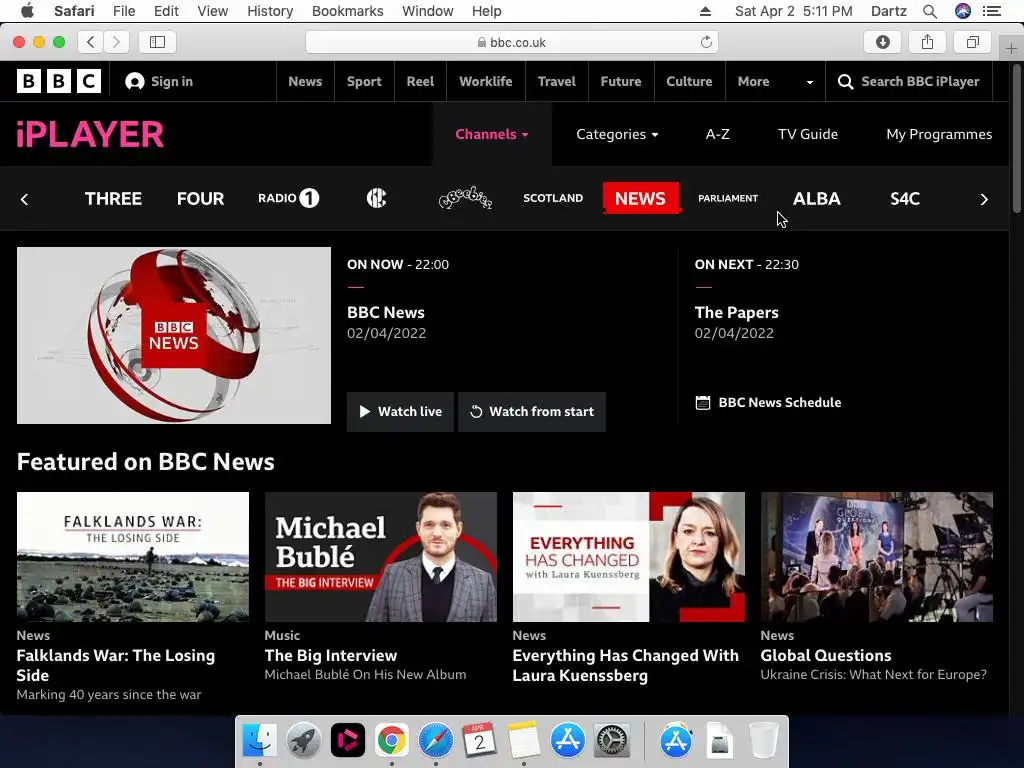Click the search magnifier in BBC bar
Viewport: 1024px width, 768px height.
(845, 82)
